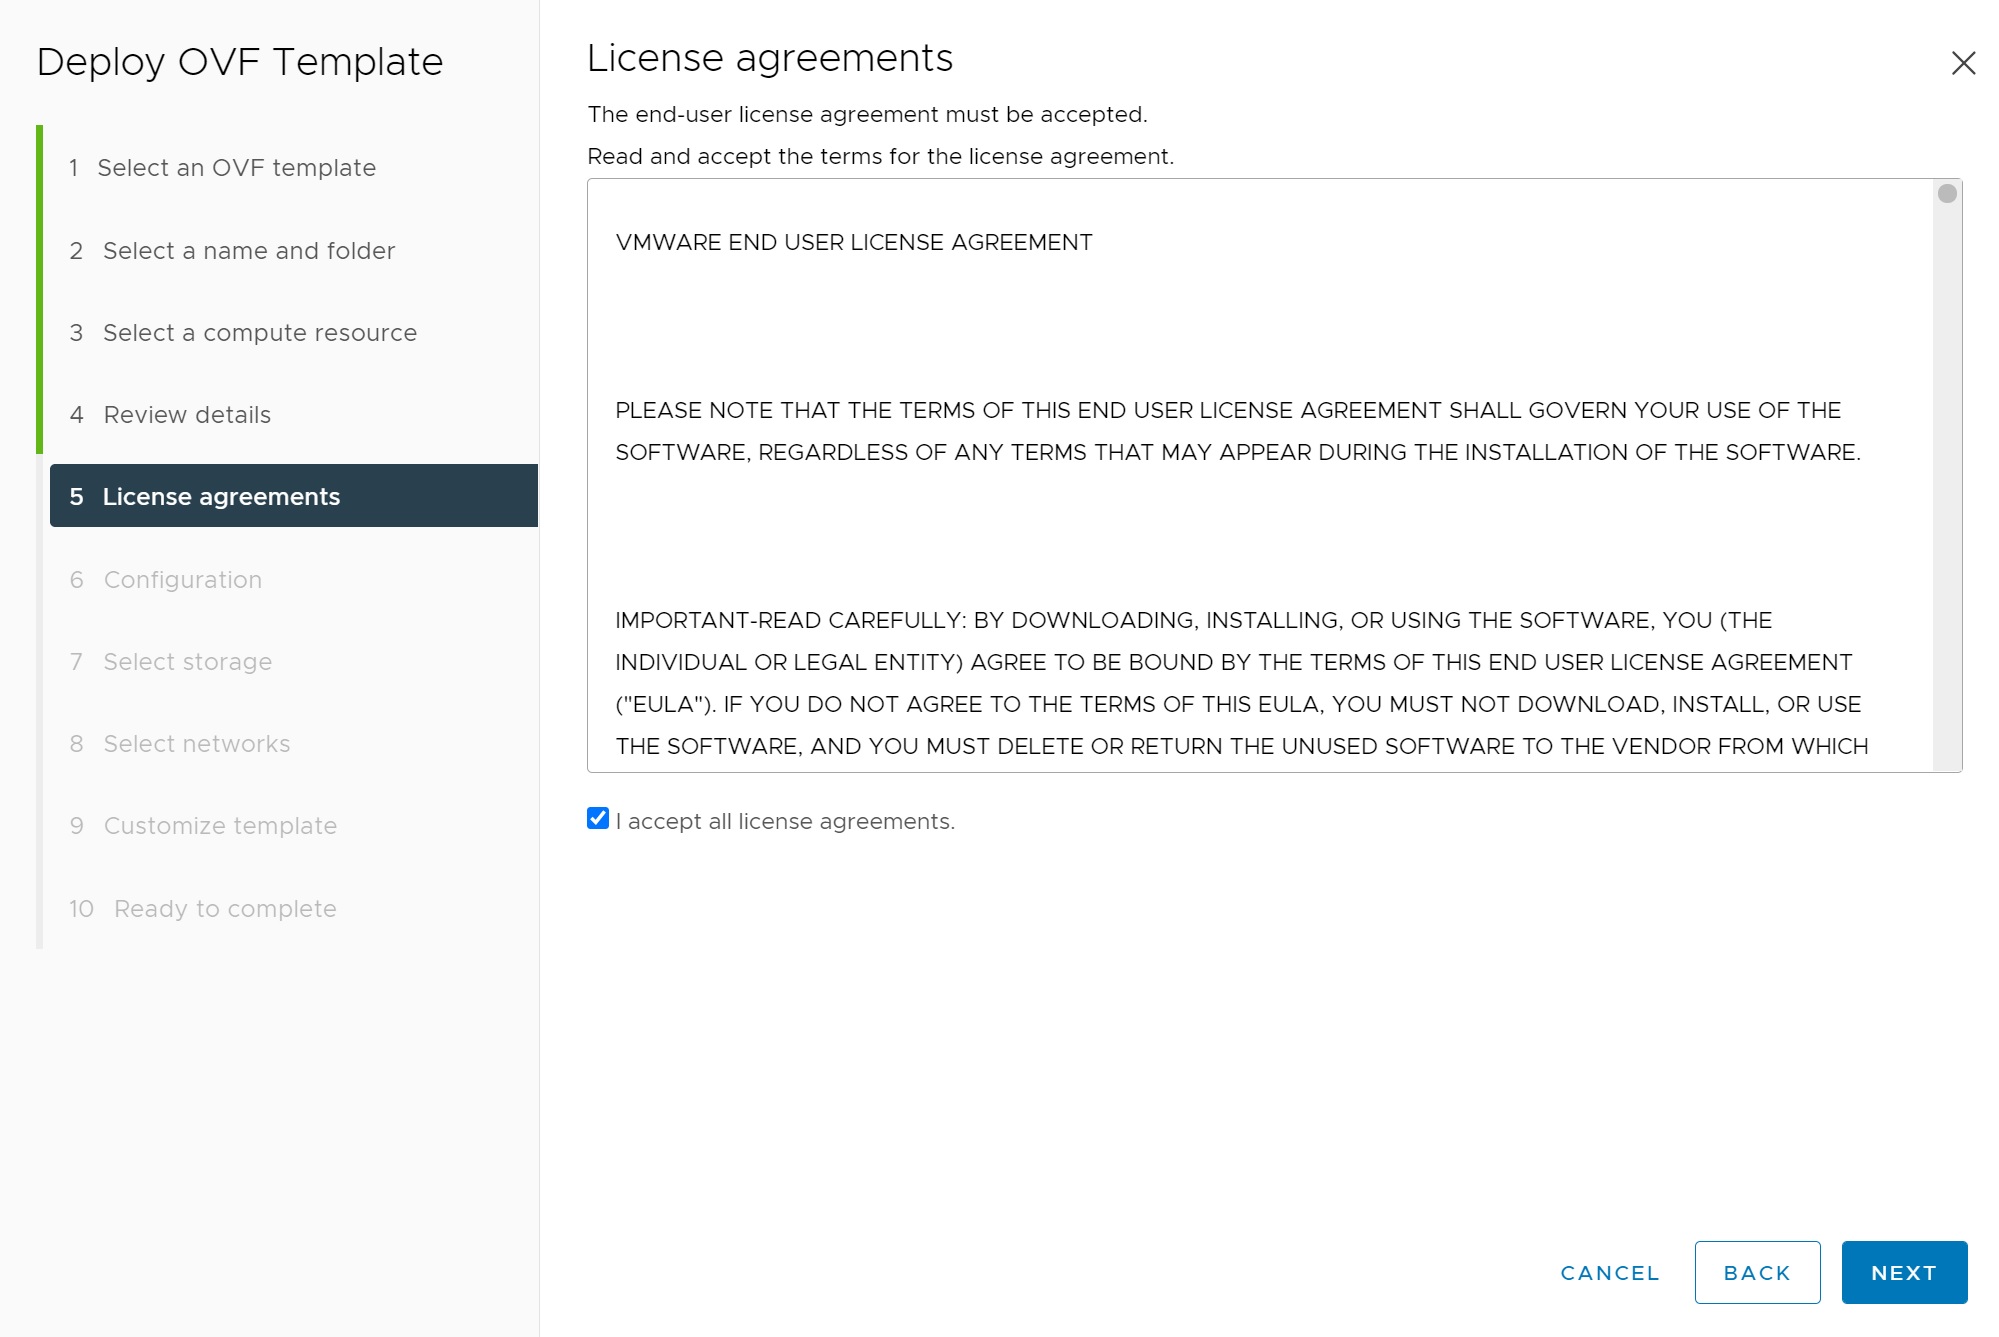Return to step 3 Select a compute resource
The width and height of the screenshot is (1999, 1337).
coord(259,333)
